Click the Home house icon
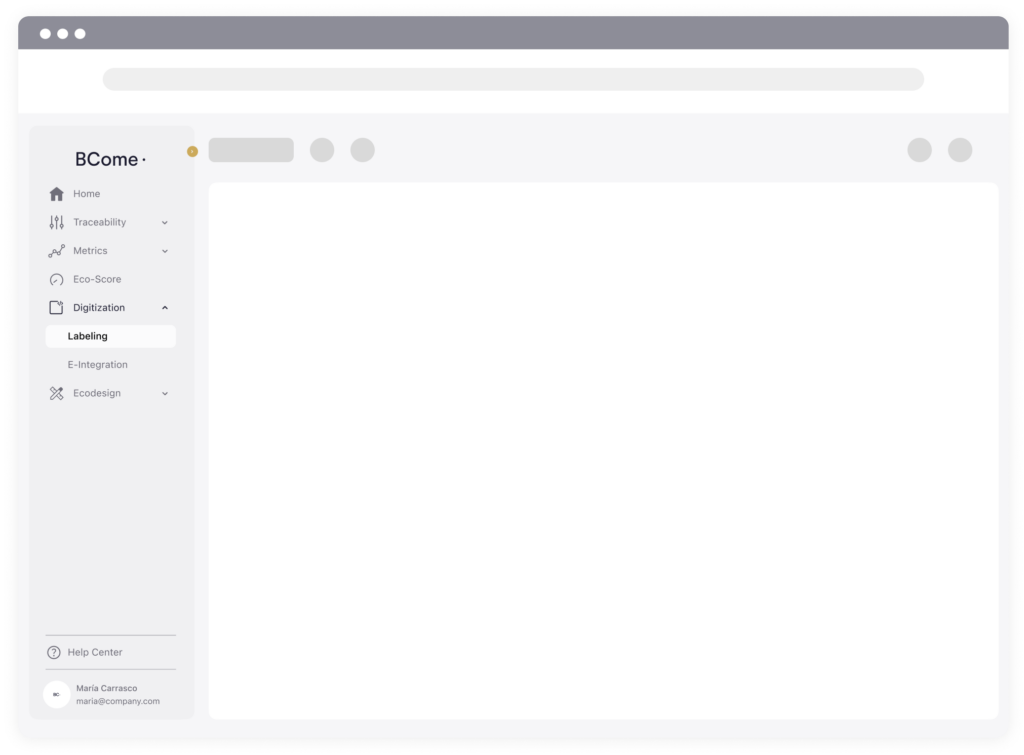This screenshot has height=755, width=1024. 57,194
